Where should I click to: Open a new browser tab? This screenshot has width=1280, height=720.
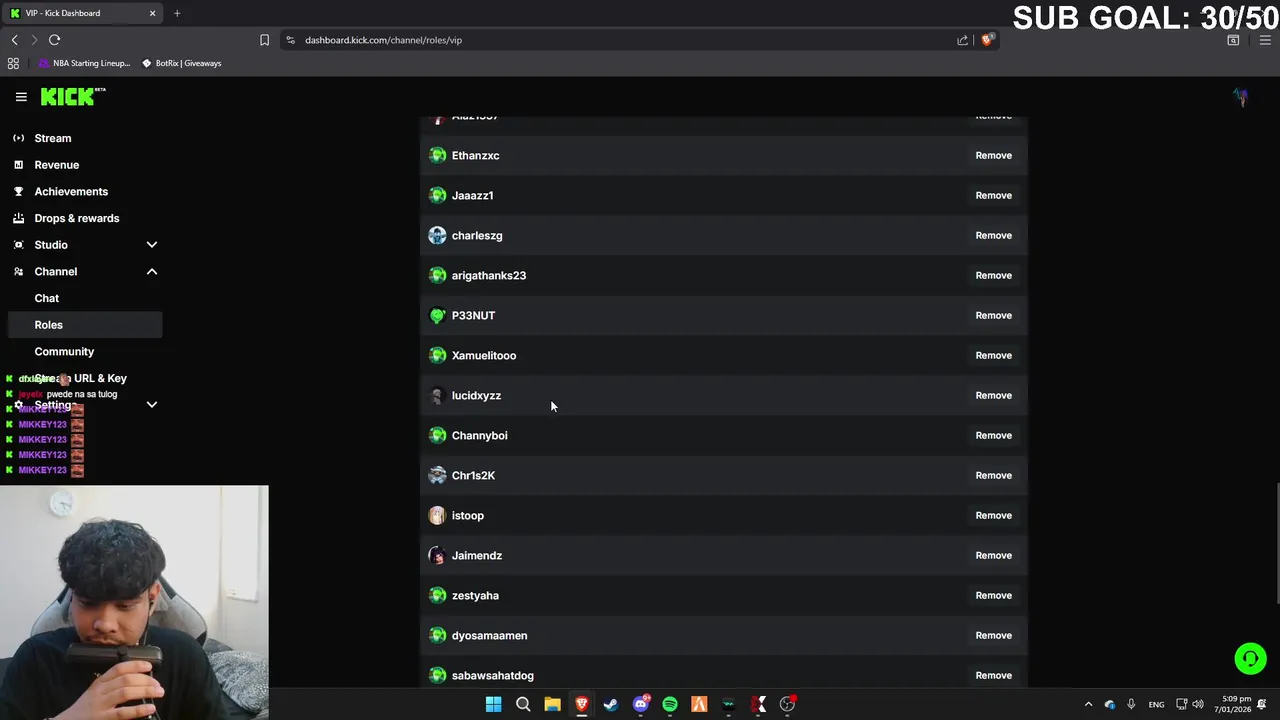coord(177,13)
